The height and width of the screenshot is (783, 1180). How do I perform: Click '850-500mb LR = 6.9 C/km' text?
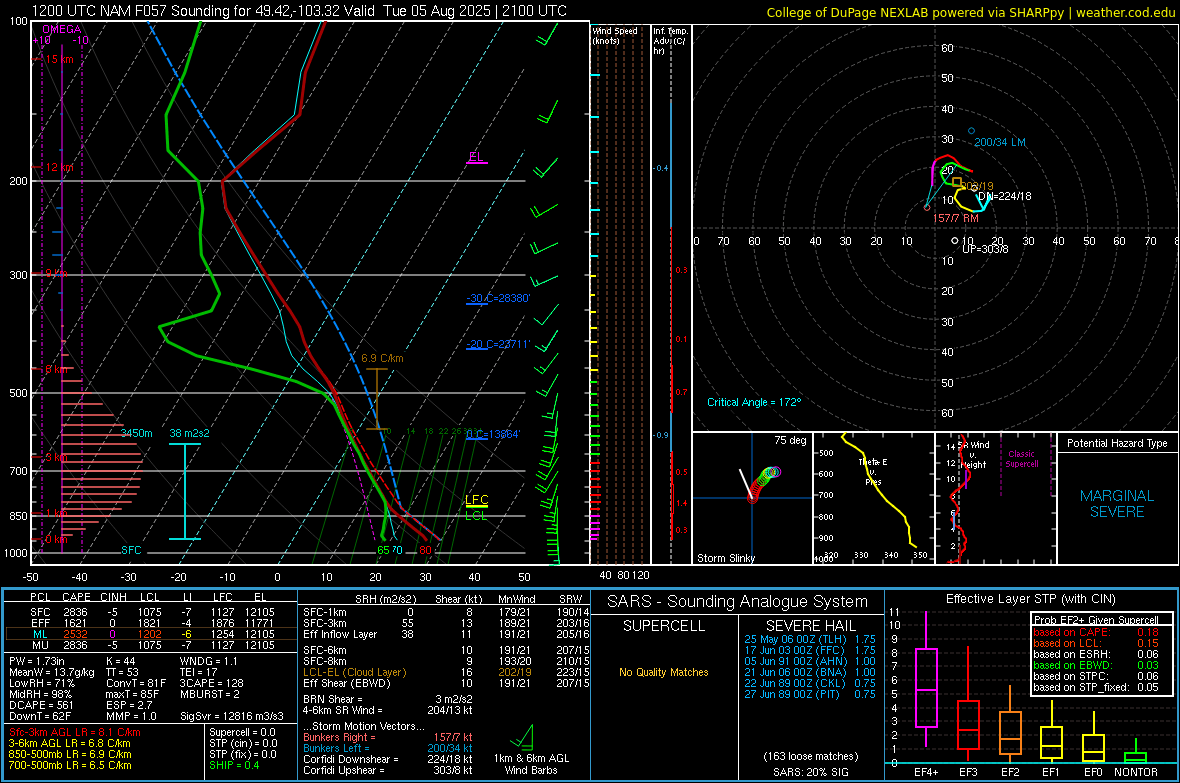tap(70, 754)
